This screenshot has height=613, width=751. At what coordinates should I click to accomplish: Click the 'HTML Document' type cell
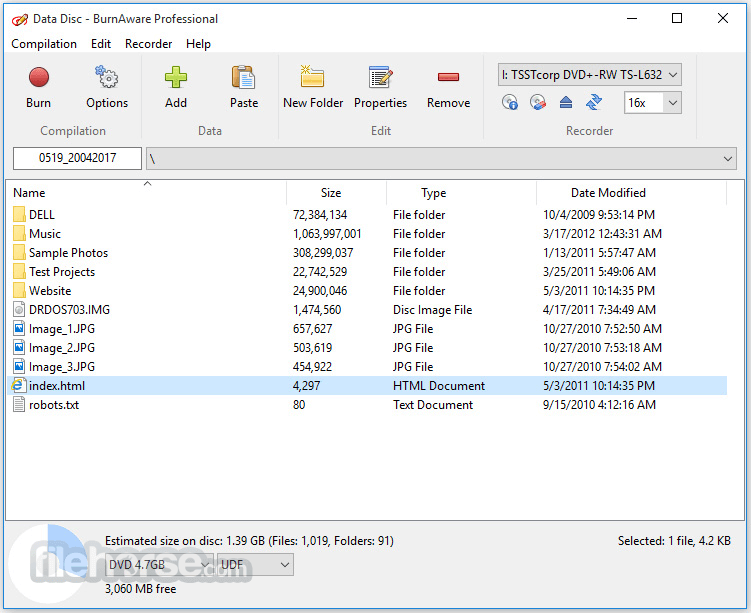(439, 386)
